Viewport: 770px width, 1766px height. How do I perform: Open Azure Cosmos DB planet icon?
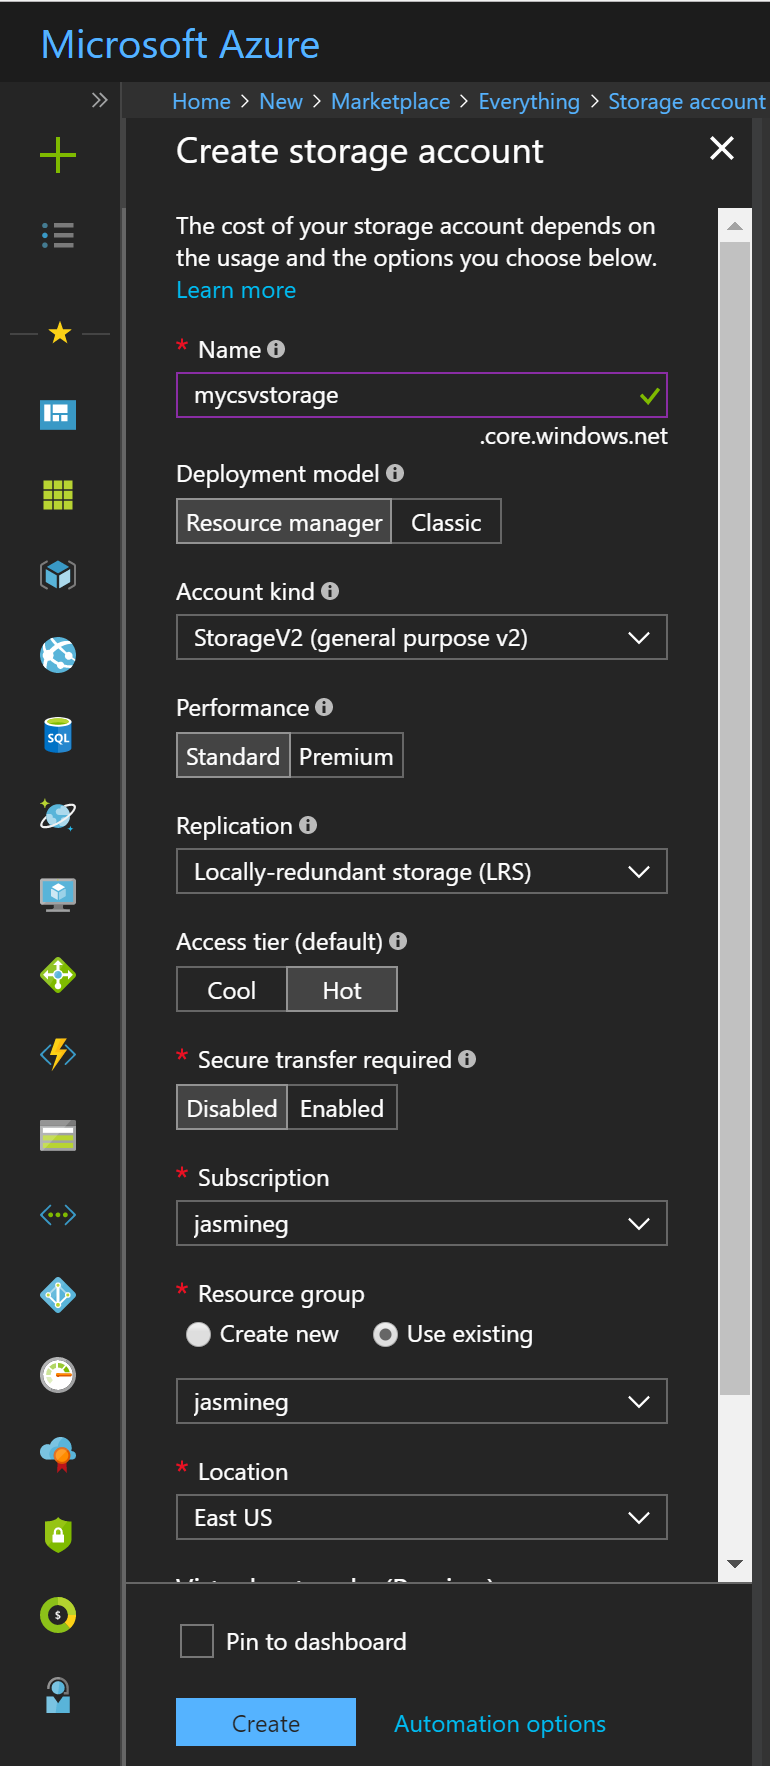tap(58, 815)
